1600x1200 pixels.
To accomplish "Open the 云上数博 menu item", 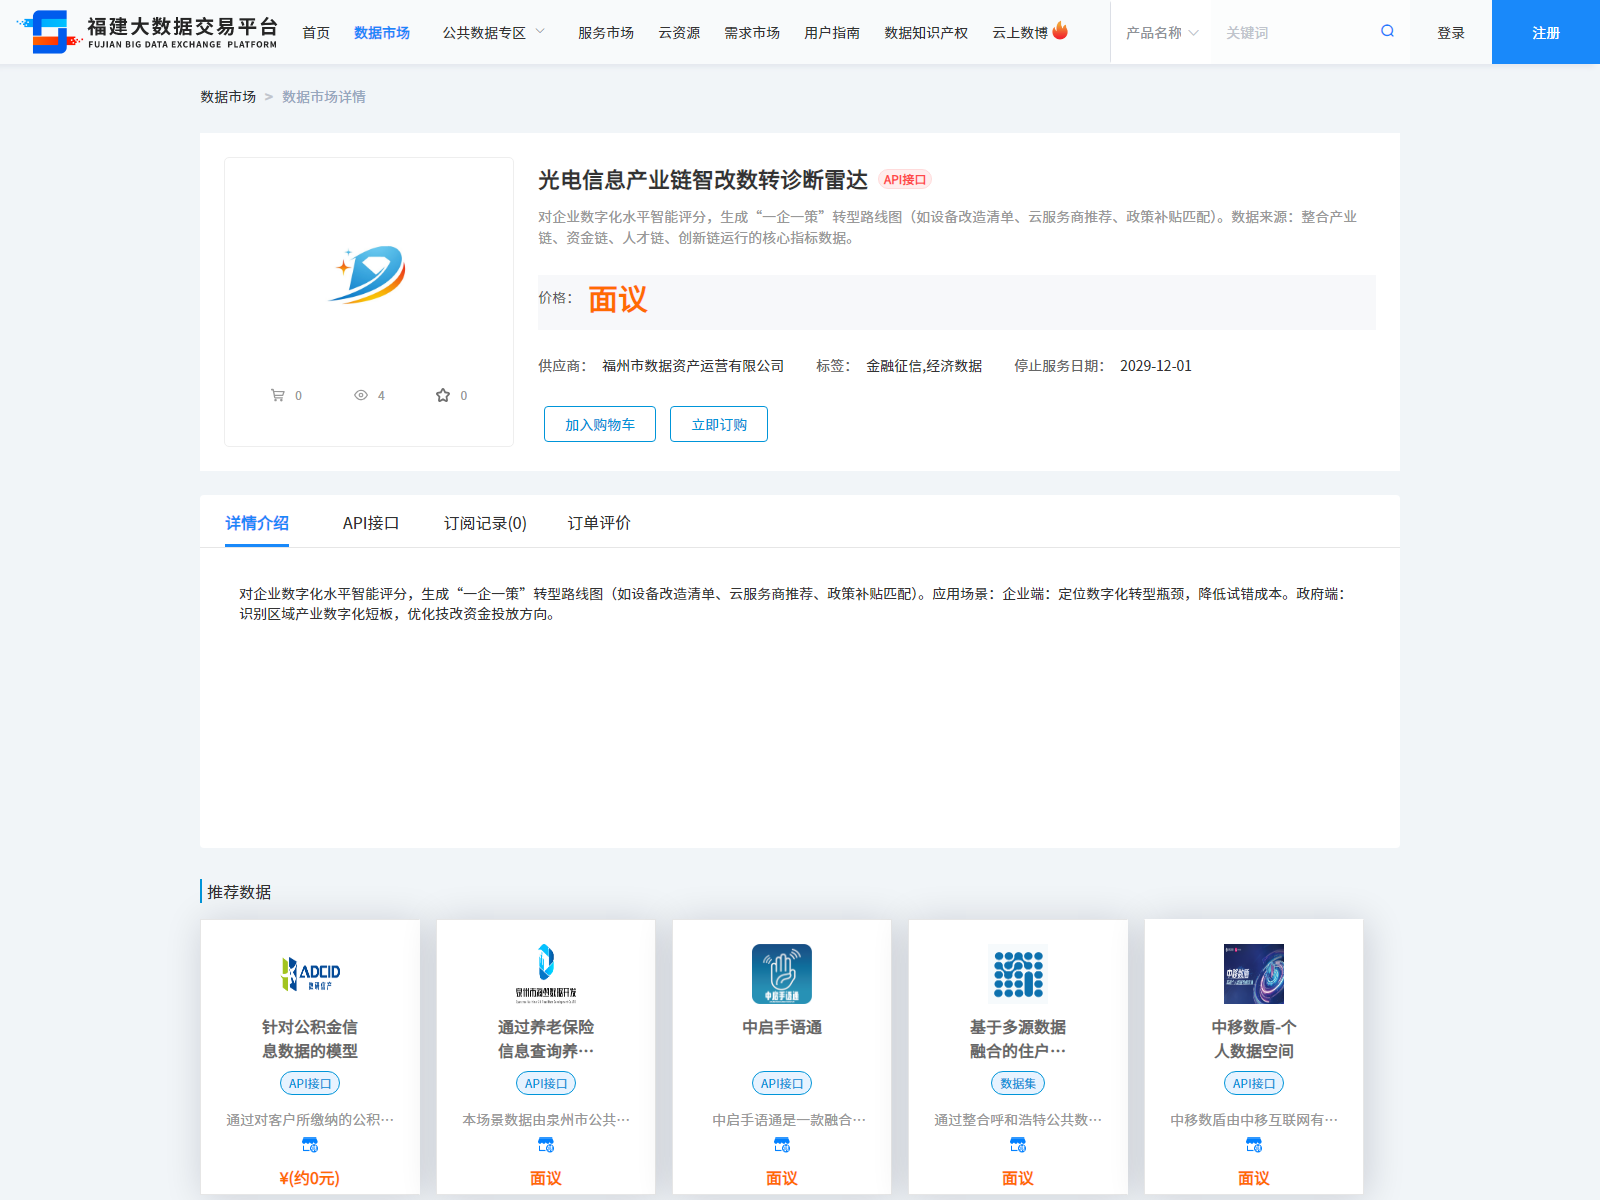I will [1020, 32].
